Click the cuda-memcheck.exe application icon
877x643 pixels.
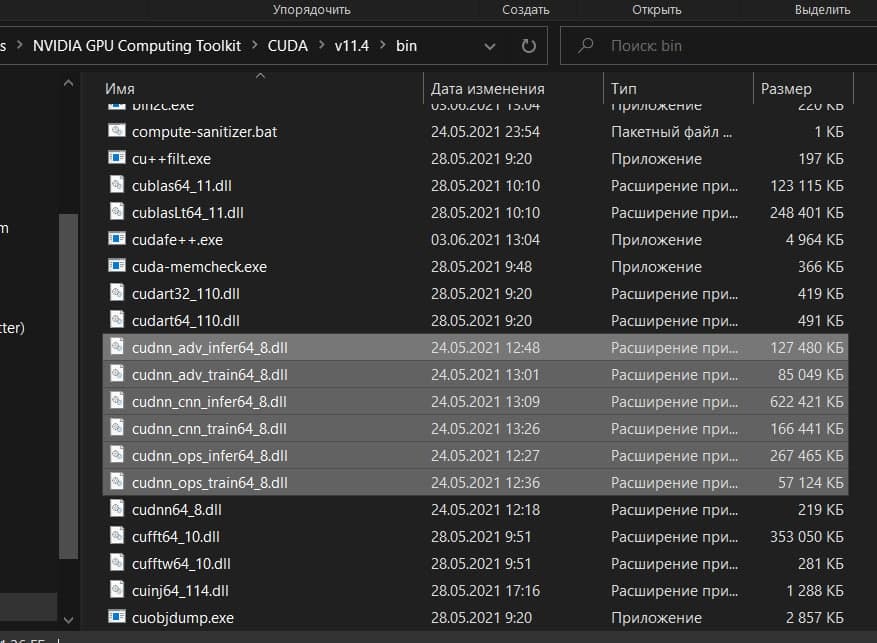pyautogui.click(x=117, y=267)
